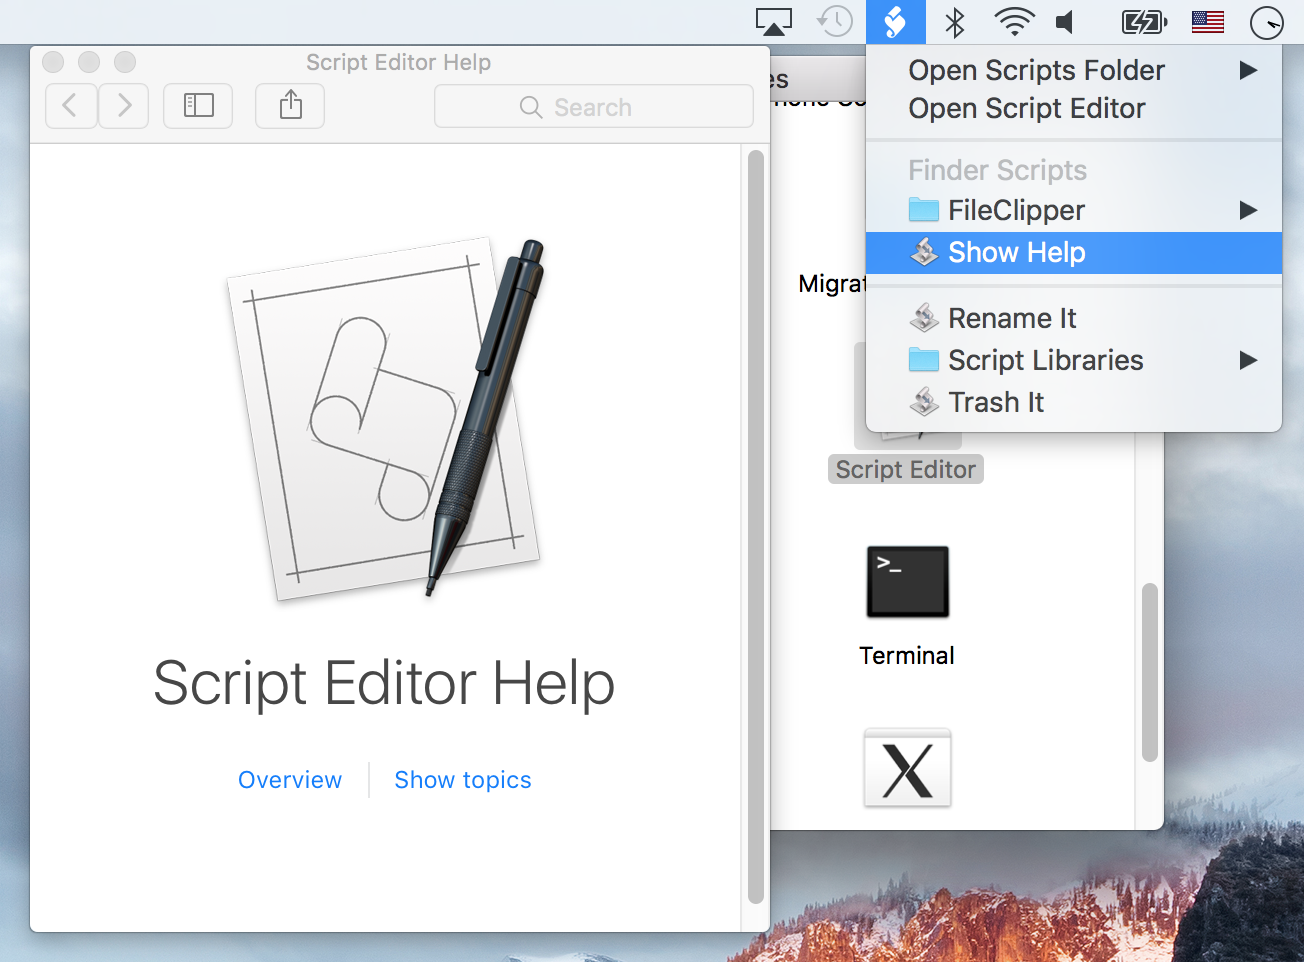This screenshot has height=962, width=1304.
Task: Toggle the Help window sidebar button
Action: coord(198,105)
